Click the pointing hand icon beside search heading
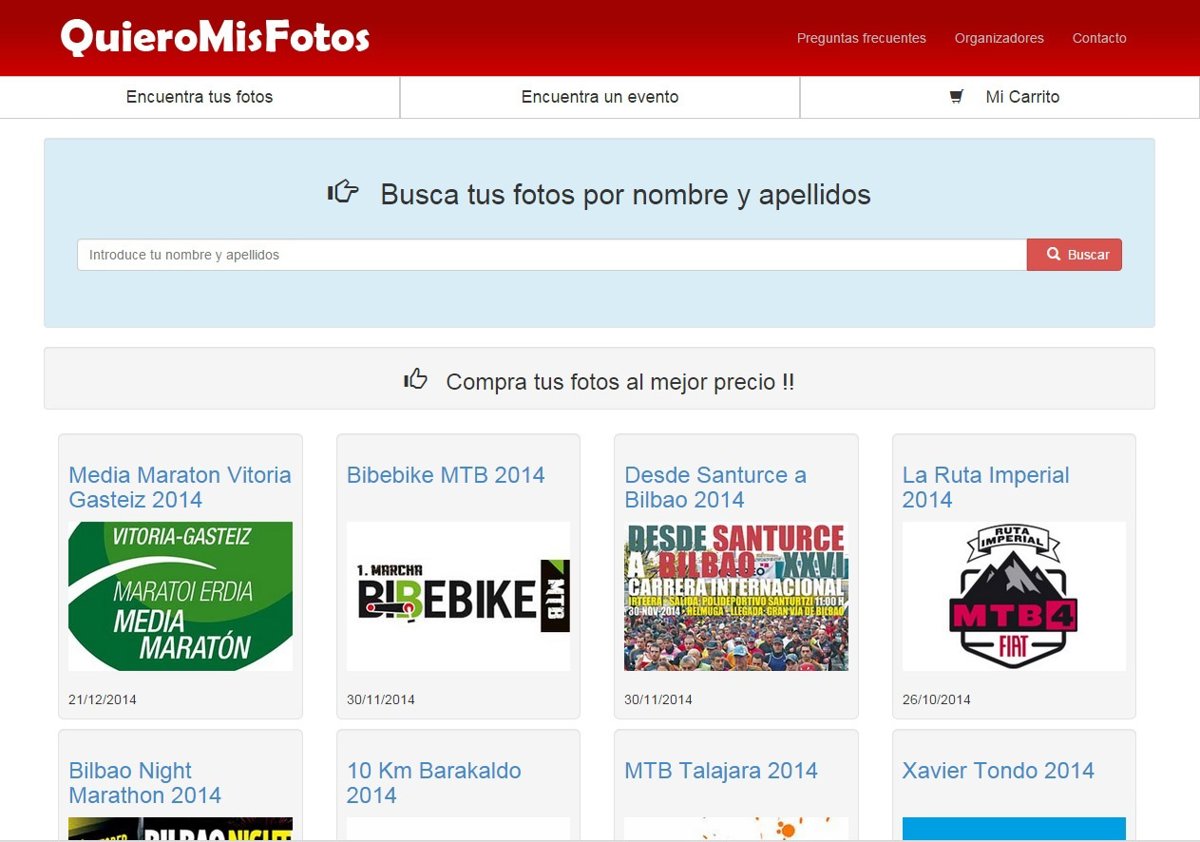Viewport: 1200px width, 842px height. (343, 192)
